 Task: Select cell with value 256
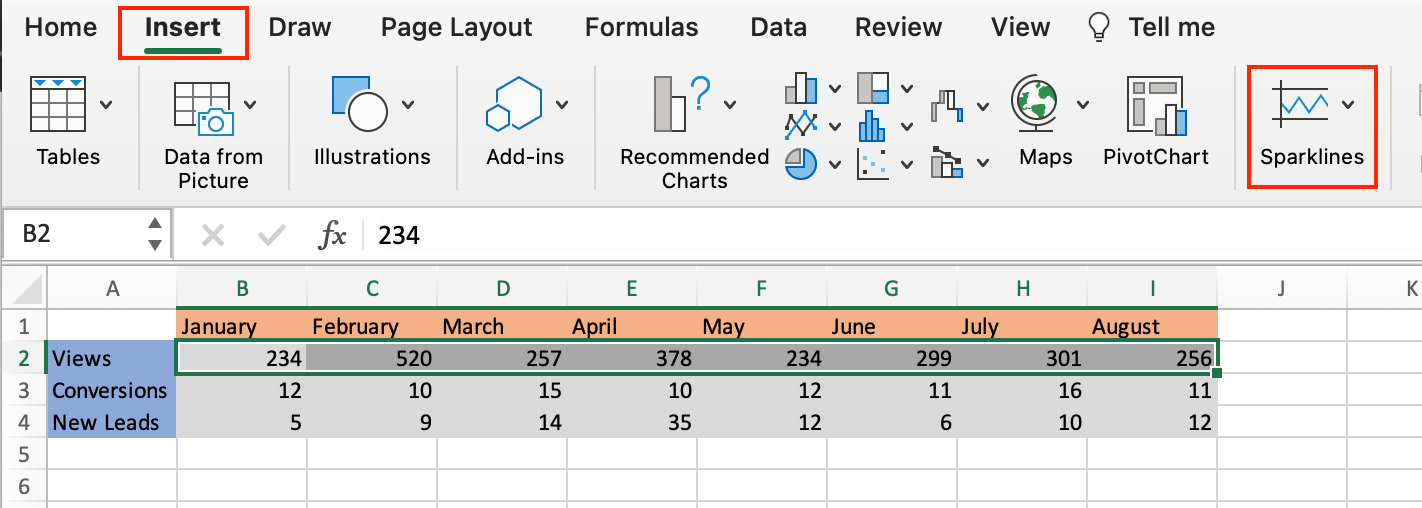tap(1152, 358)
